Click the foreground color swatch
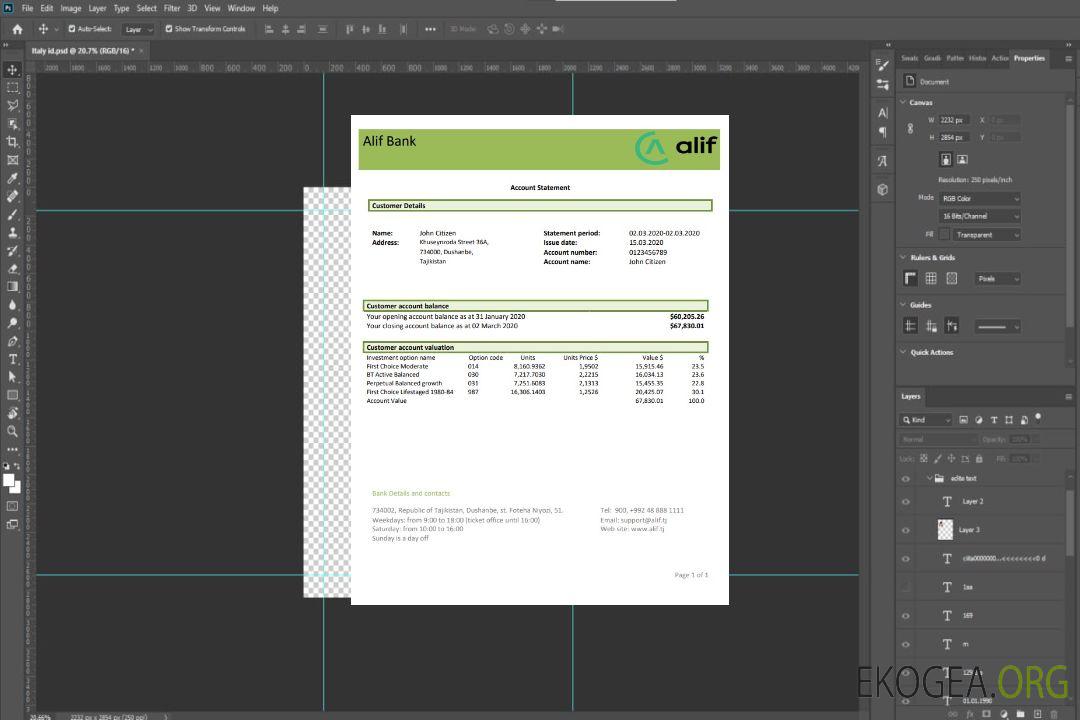This screenshot has height=720, width=1080. coord(9,481)
